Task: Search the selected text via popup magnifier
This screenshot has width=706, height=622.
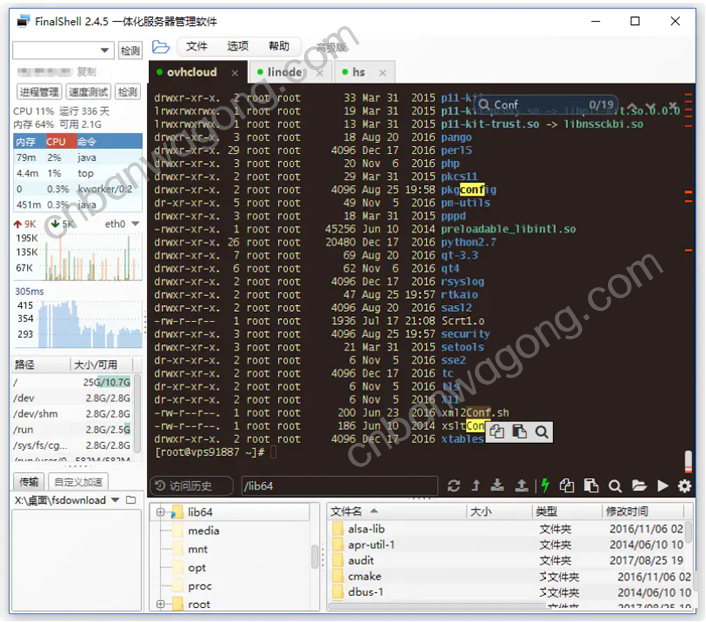Action: [542, 432]
